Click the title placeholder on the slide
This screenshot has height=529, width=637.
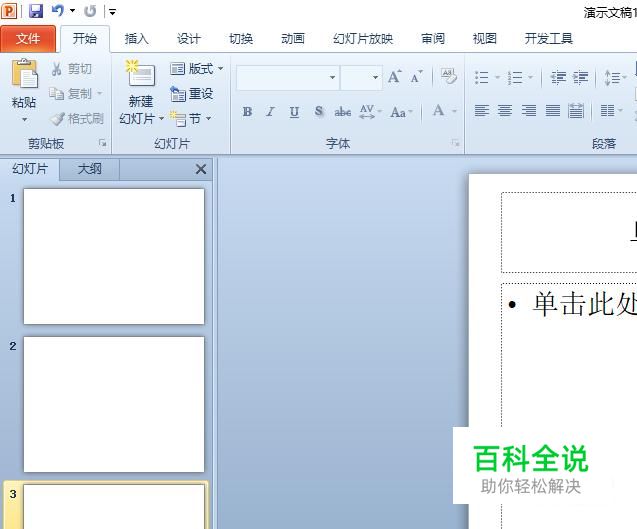tap(569, 232)
